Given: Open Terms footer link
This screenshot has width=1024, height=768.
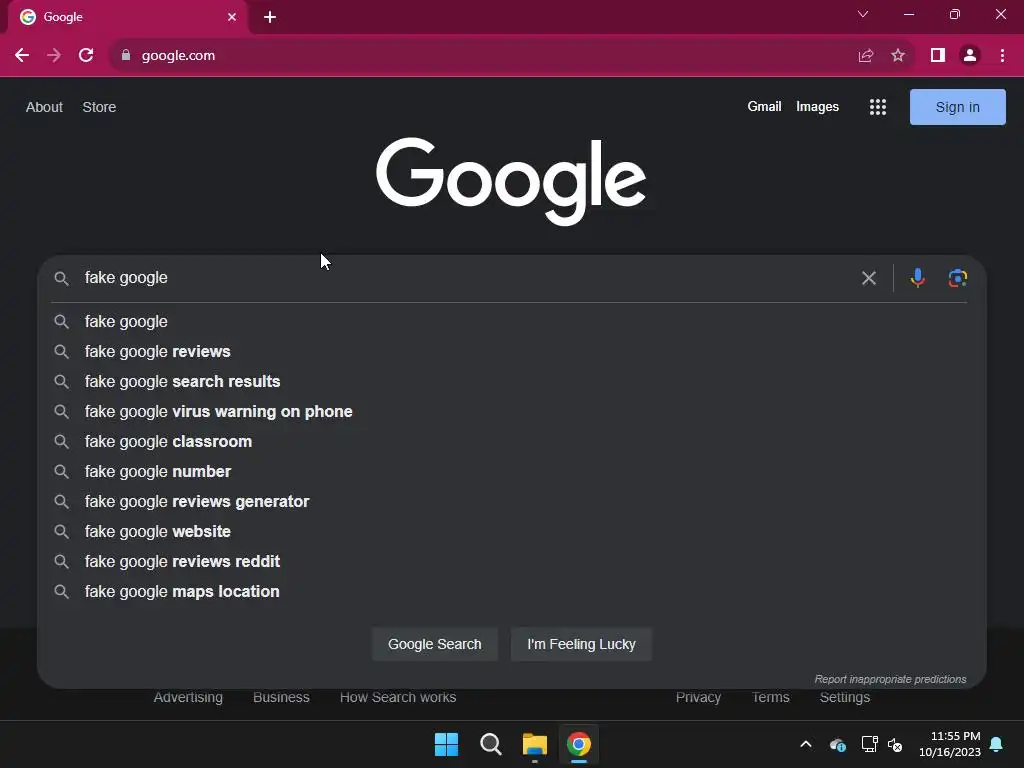Looking at the screenshot, I should (771, 697).
